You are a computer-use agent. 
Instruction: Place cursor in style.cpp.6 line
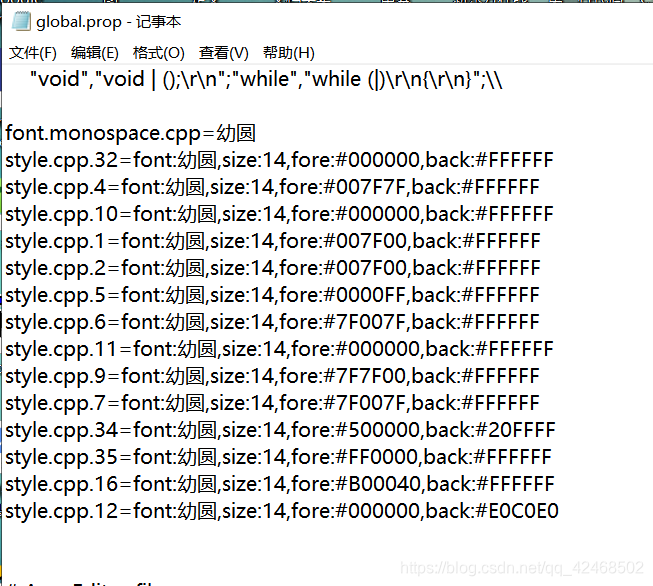(x=272, y=322)
